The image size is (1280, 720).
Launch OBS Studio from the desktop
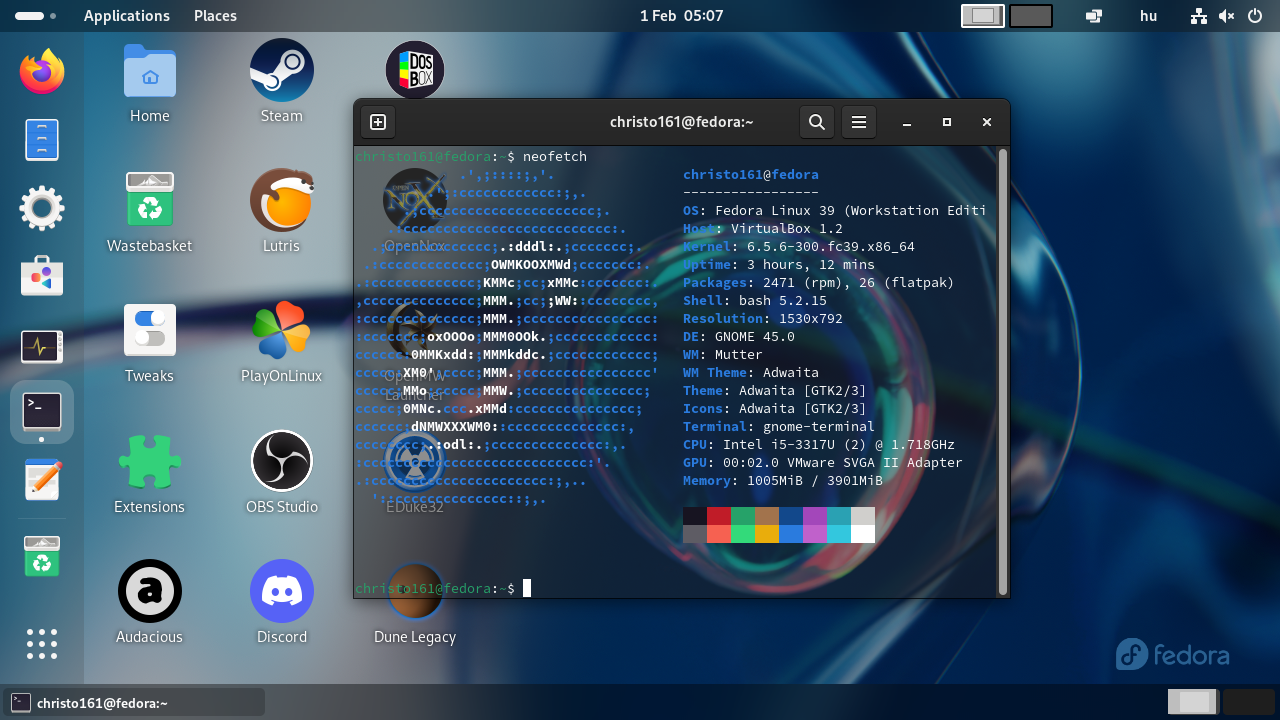pos(282,473)
